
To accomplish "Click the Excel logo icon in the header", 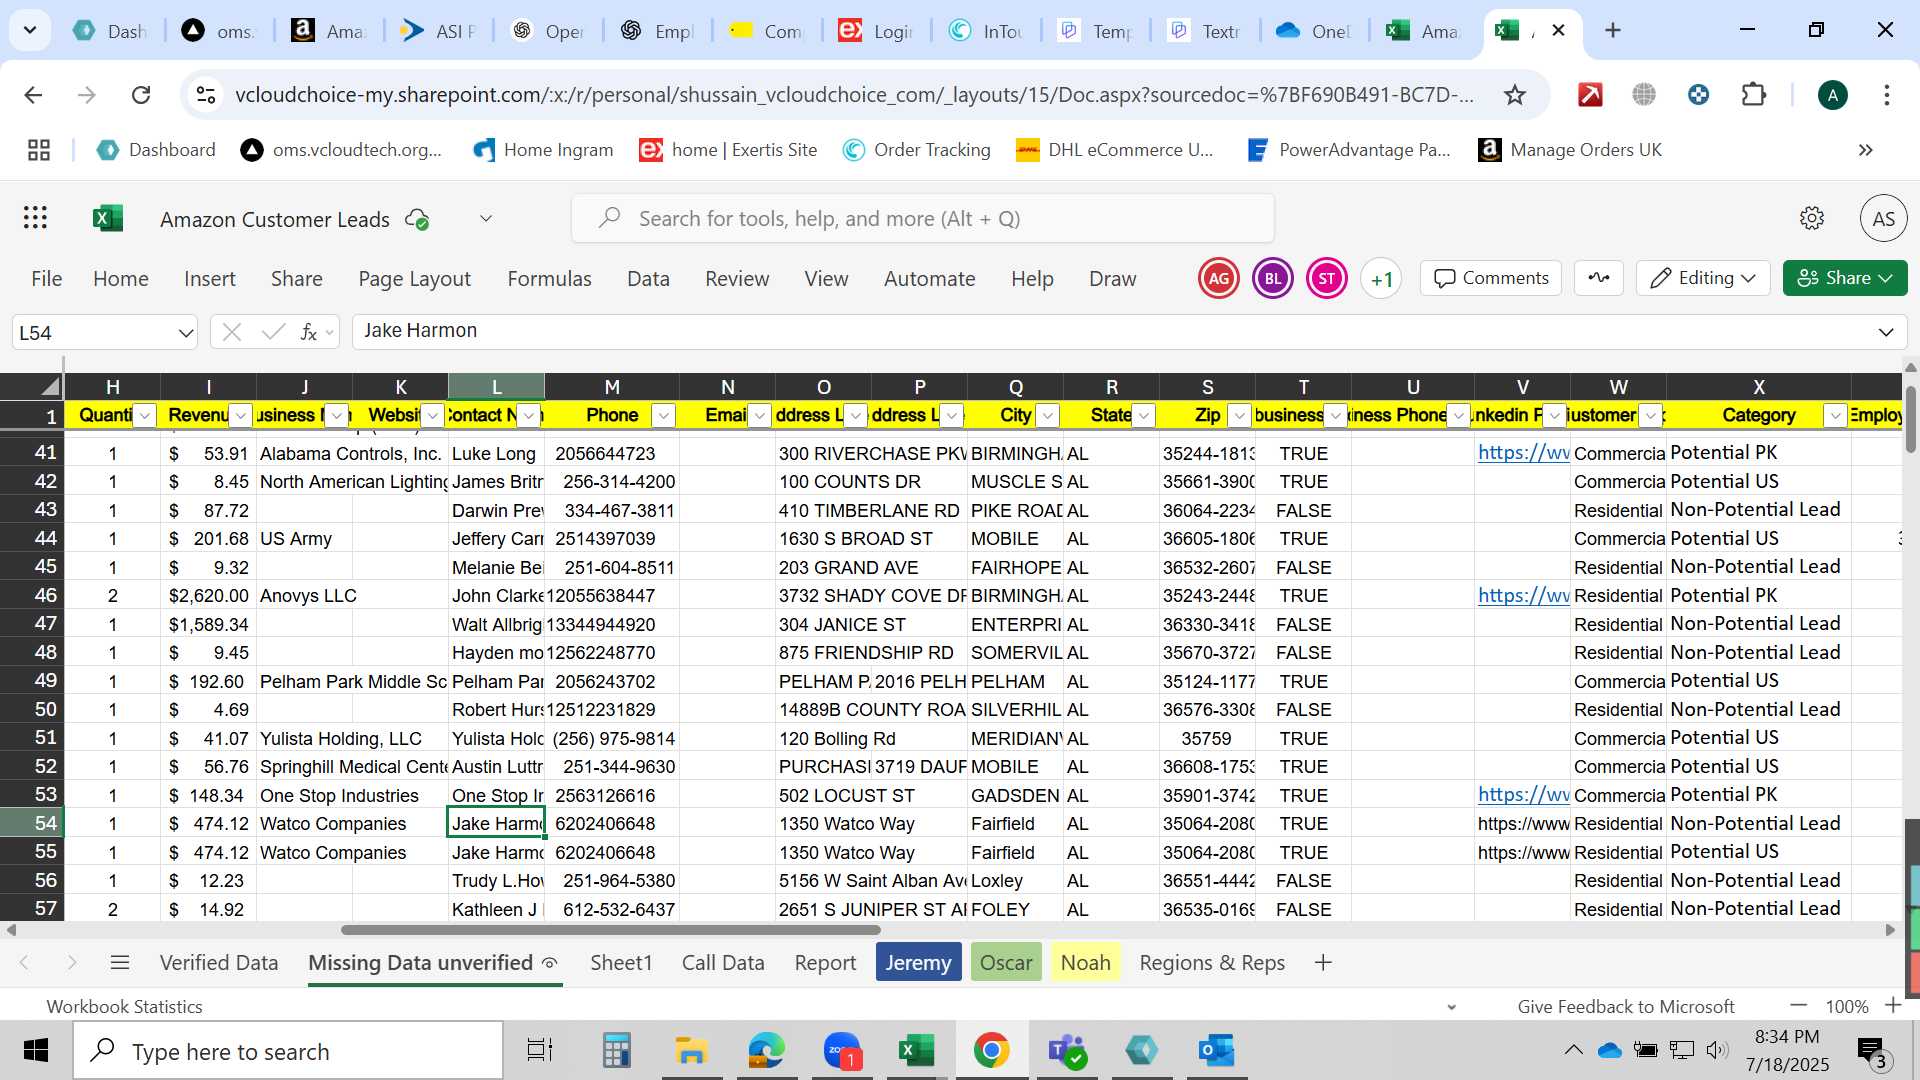I will pyautogui.click(x=107, y=218).
